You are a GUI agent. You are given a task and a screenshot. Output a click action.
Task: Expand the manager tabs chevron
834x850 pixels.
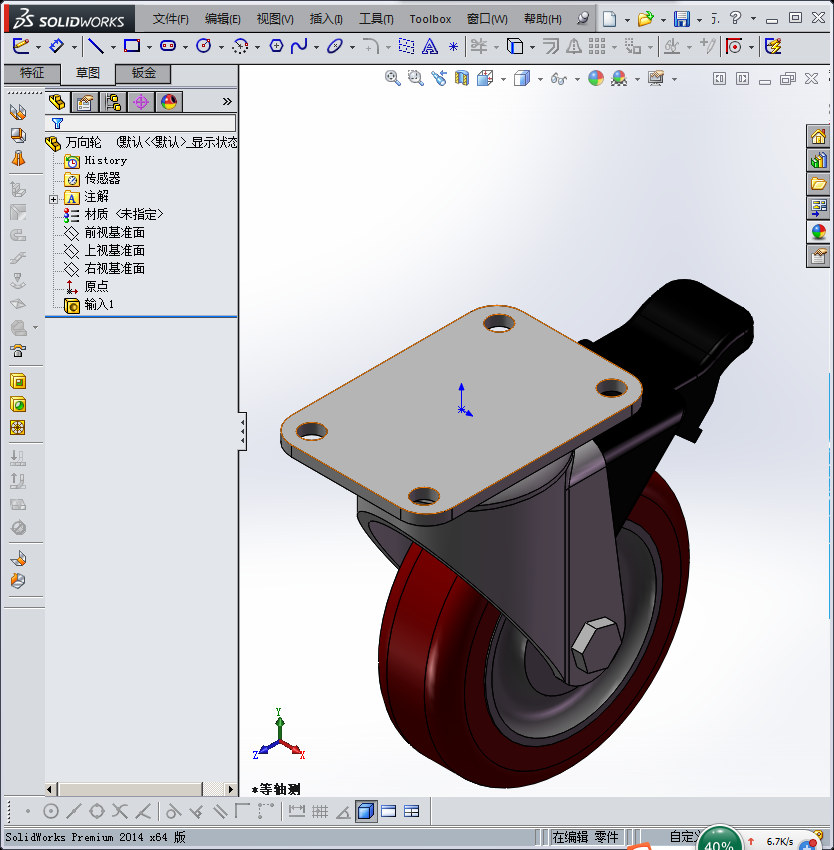tap(227, 101)
